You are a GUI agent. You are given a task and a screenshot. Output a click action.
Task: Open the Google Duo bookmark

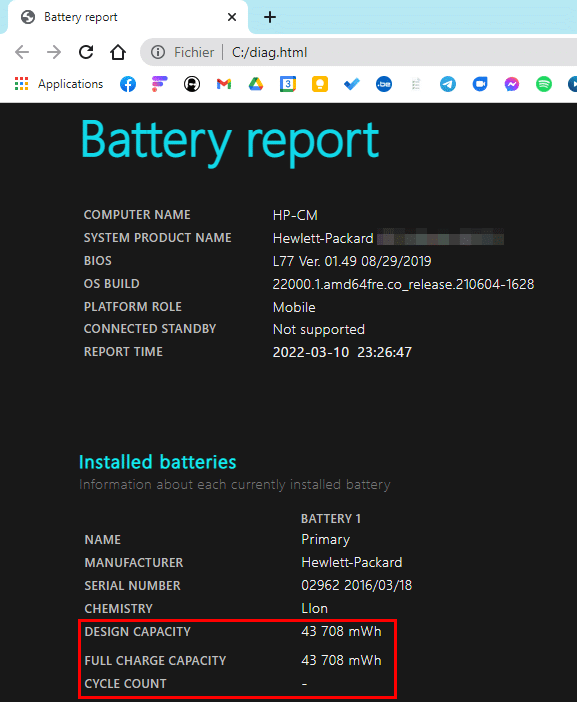point(480,84)
